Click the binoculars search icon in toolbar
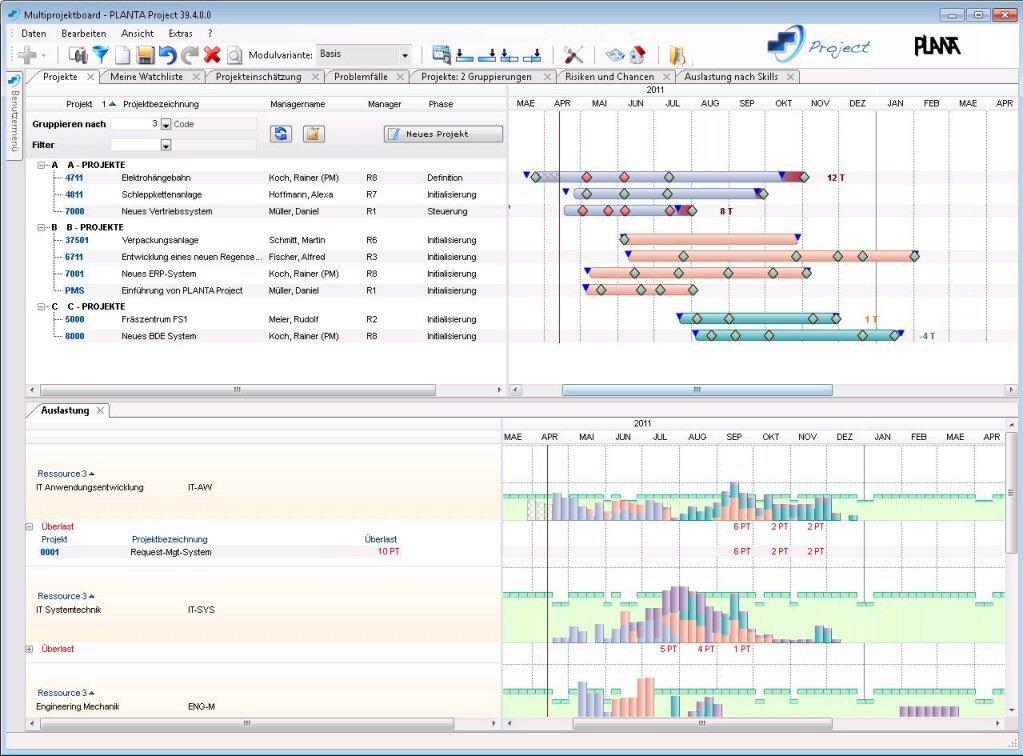Image resolution: width=1023 pixels, height=756 pixels. (78, 56)
